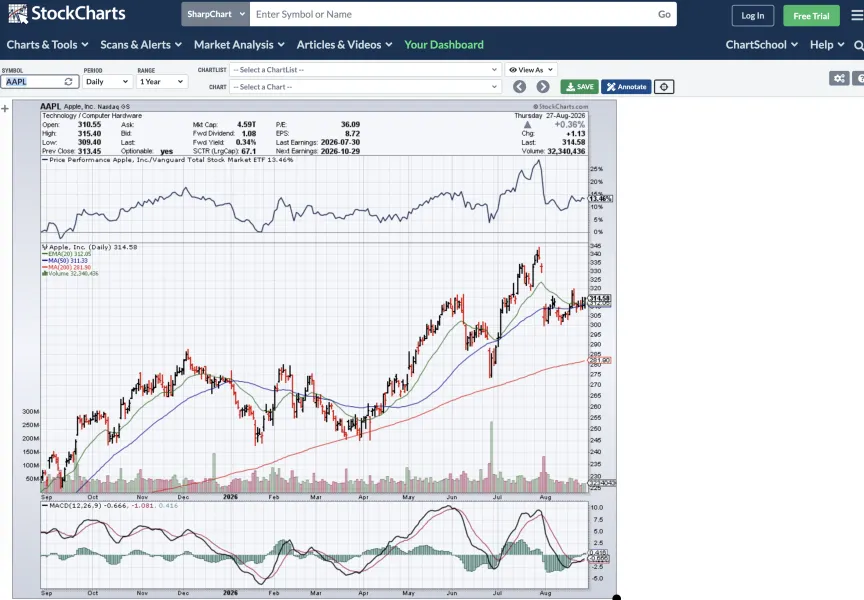
Task: Click the StockCharts logo
Action: 67,14
